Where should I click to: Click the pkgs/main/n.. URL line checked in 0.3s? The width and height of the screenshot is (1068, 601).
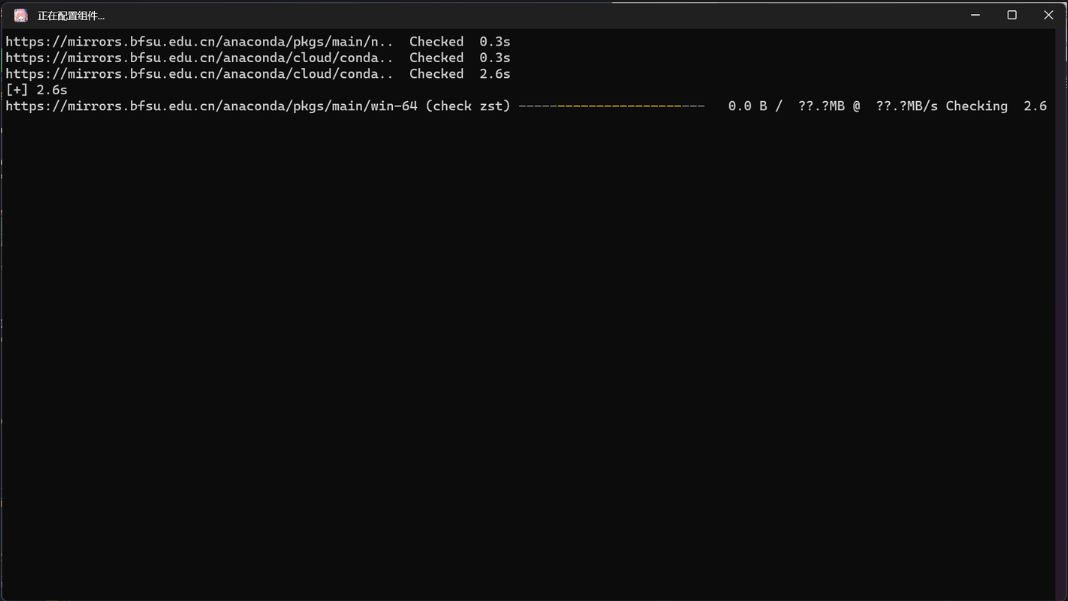point(200,42)
